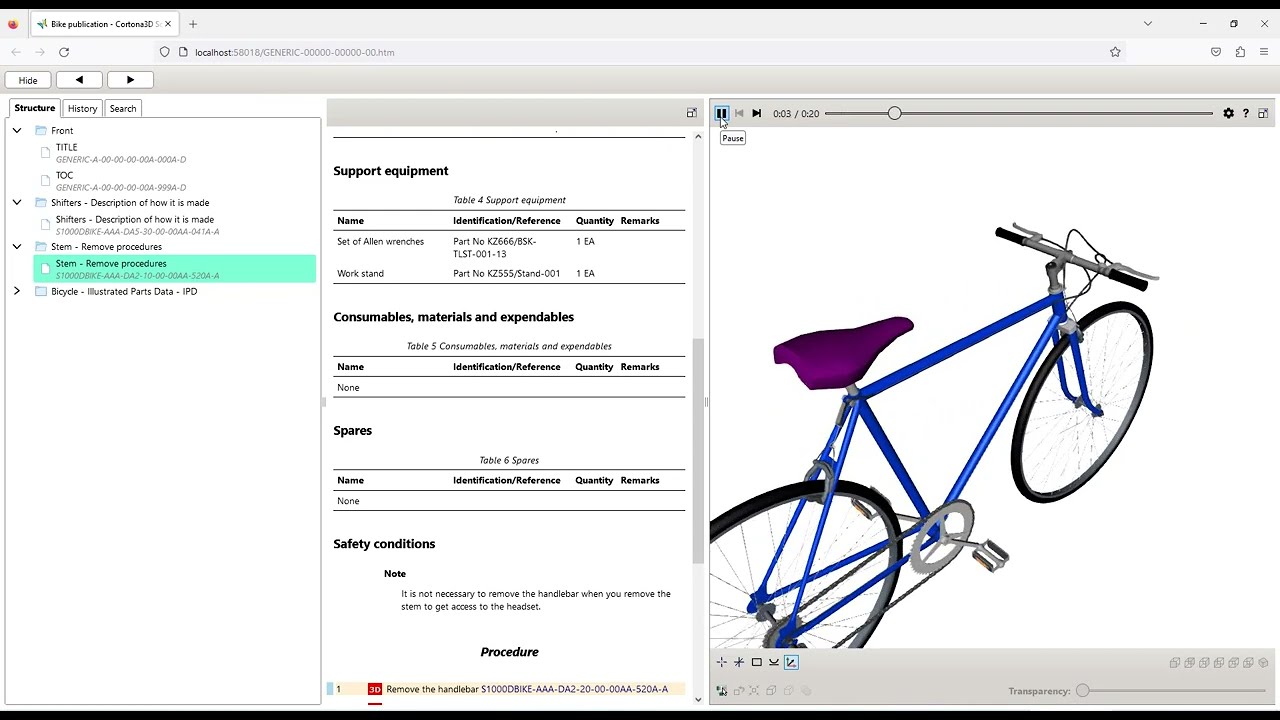Open a new browser tab

tap(193, 24)
